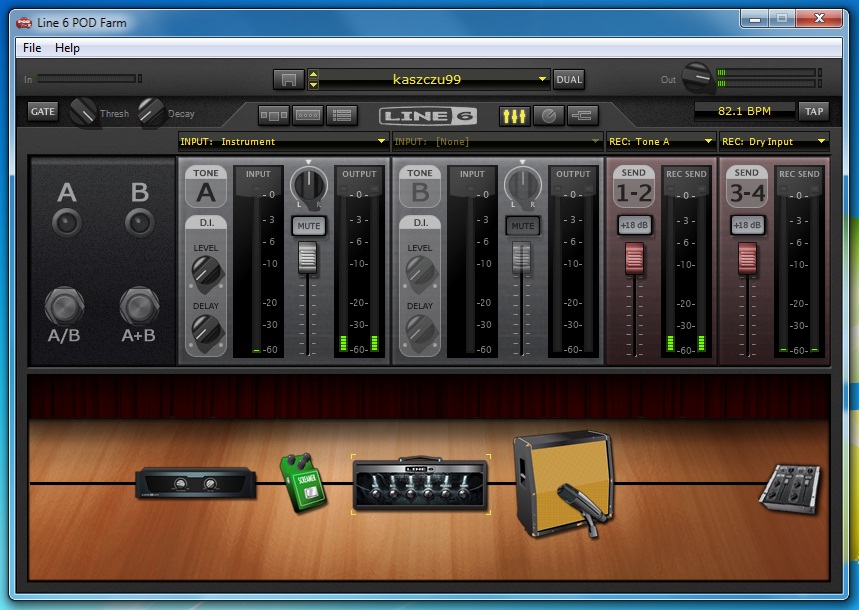
Task: Click Tone B D.I. DELAY knob
Action: click(421, 330)
